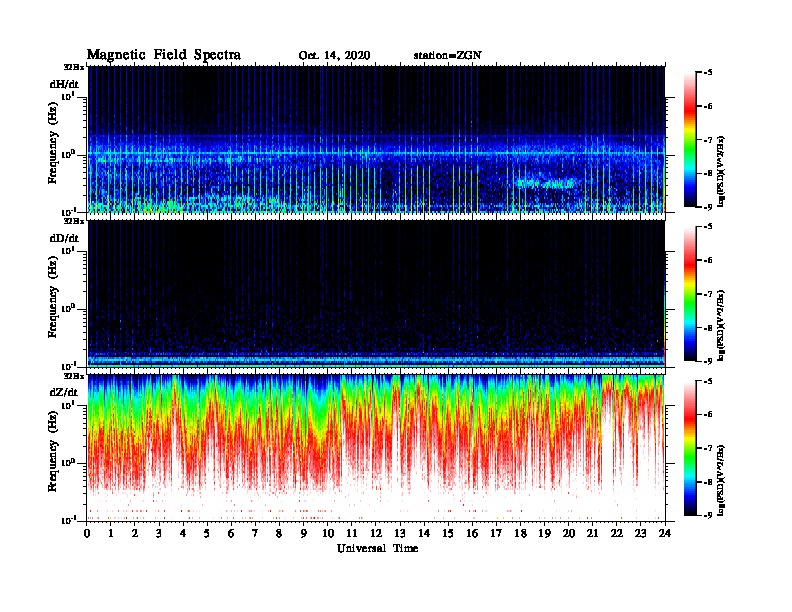
Task: Click the Frequency (Hz) label of dZ/dt panel
Action: (53, 451)
